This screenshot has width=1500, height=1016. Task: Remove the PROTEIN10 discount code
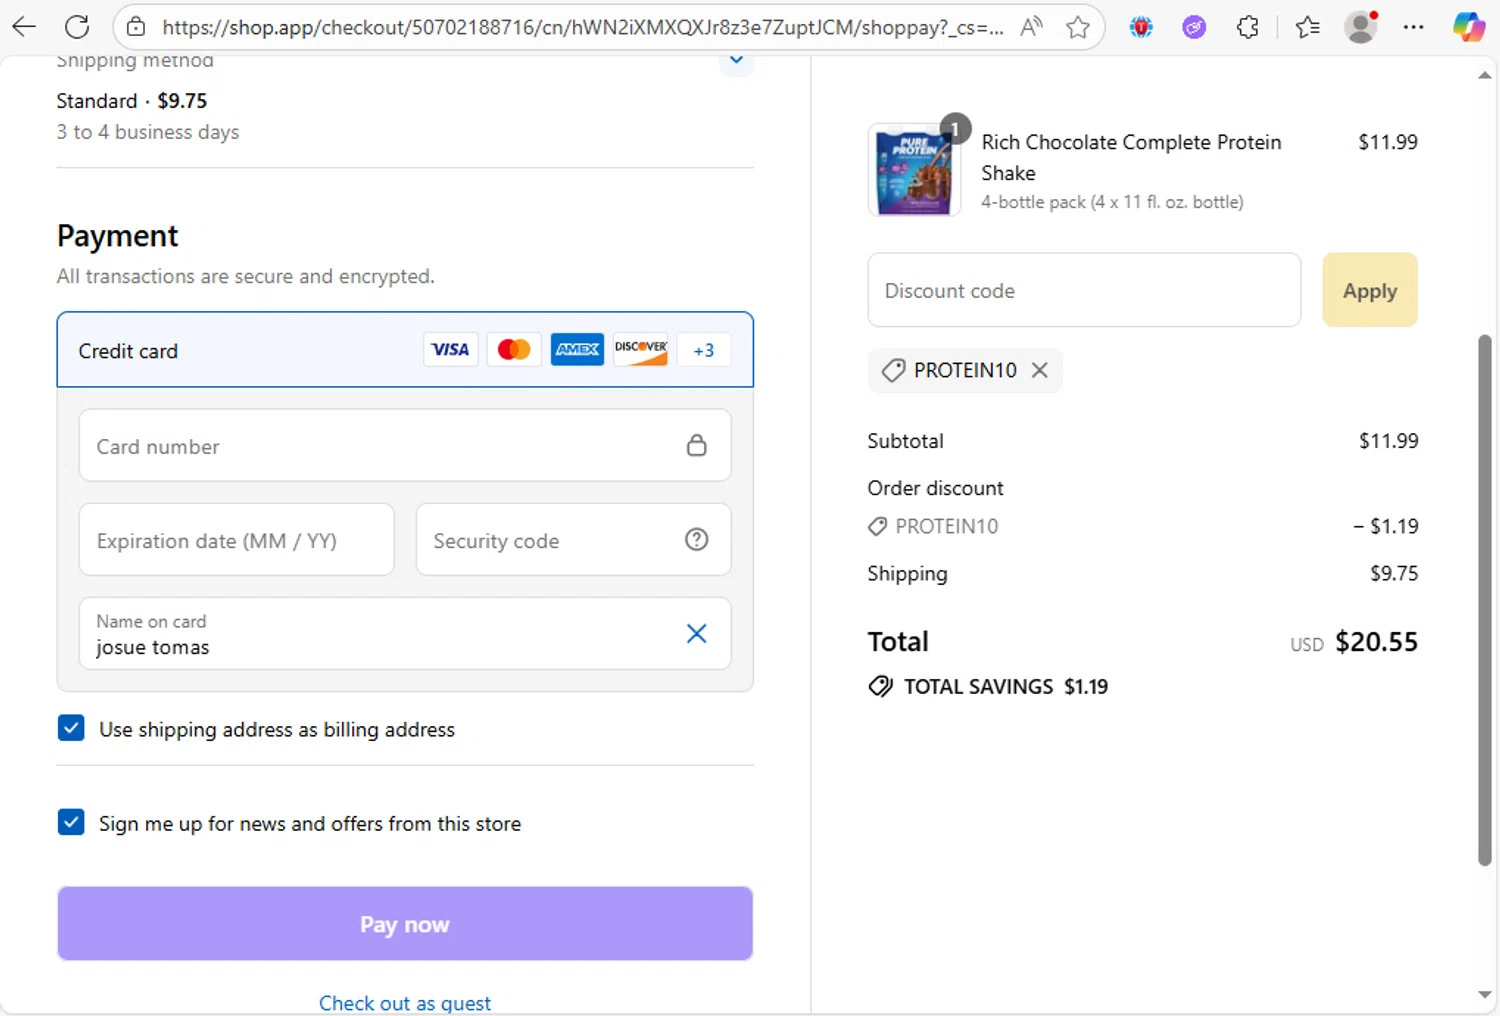pos(1040,370)
